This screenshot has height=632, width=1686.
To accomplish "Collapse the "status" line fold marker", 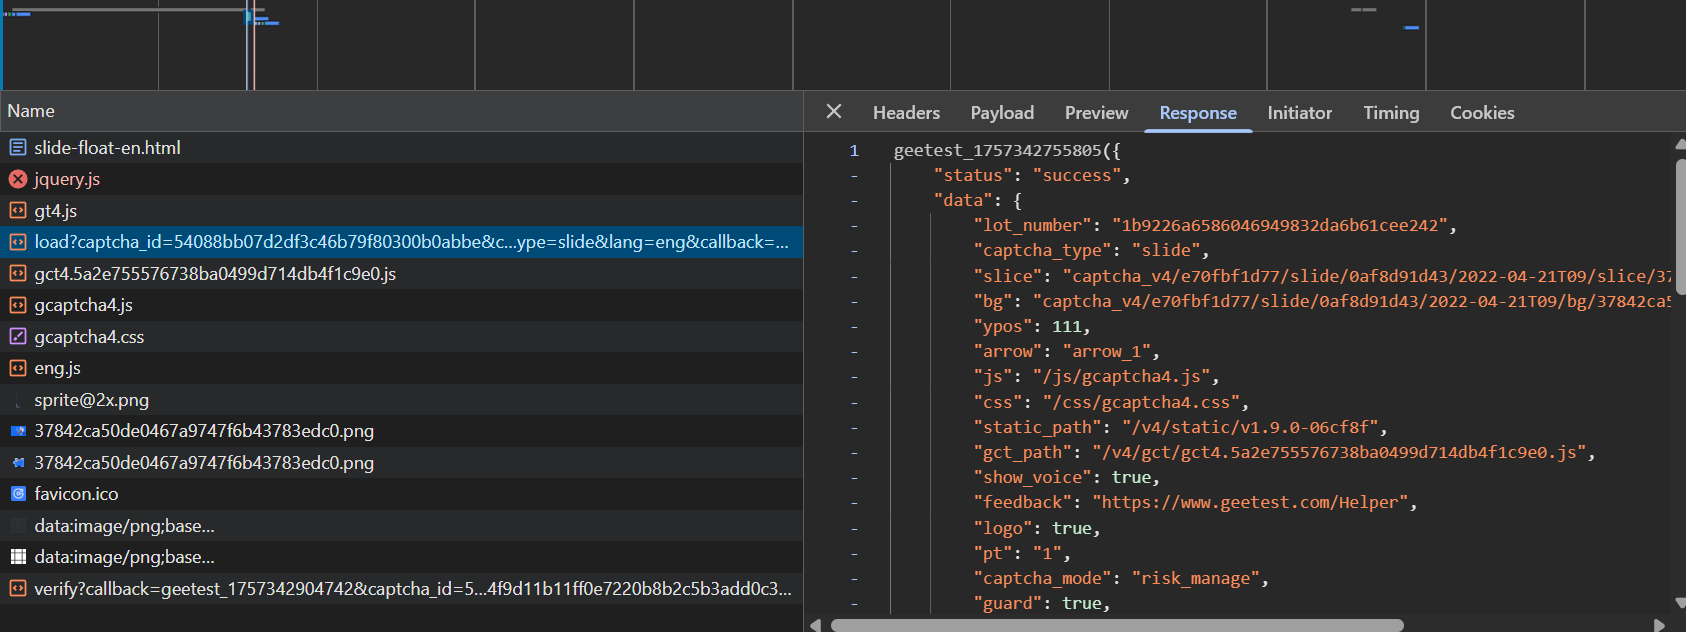I will (854, 176).
